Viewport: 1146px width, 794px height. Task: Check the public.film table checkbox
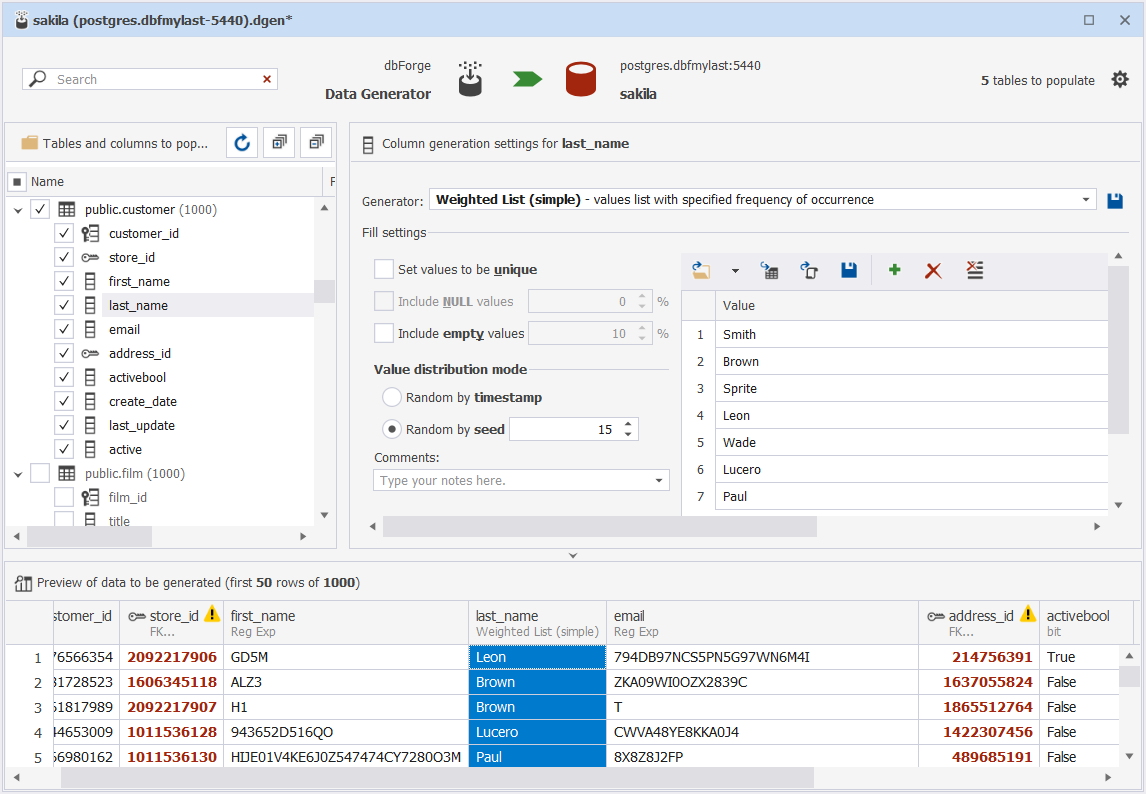(40, 473)
